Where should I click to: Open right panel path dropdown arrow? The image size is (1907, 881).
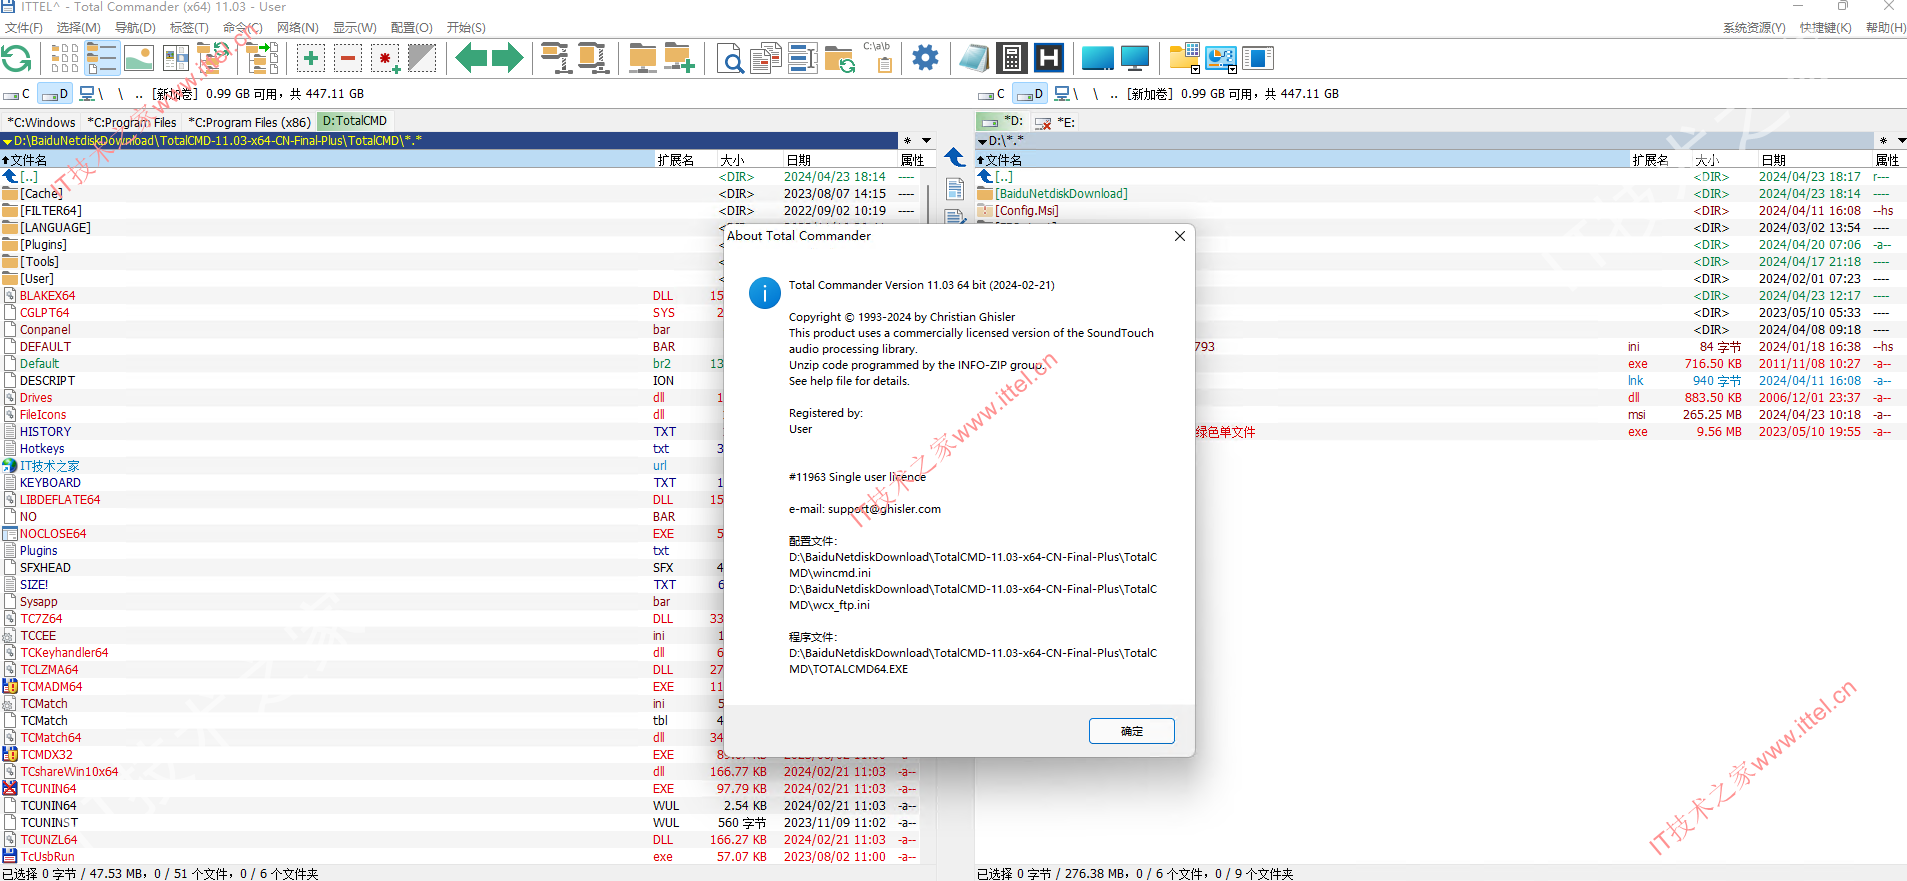[x=982, y=141]
